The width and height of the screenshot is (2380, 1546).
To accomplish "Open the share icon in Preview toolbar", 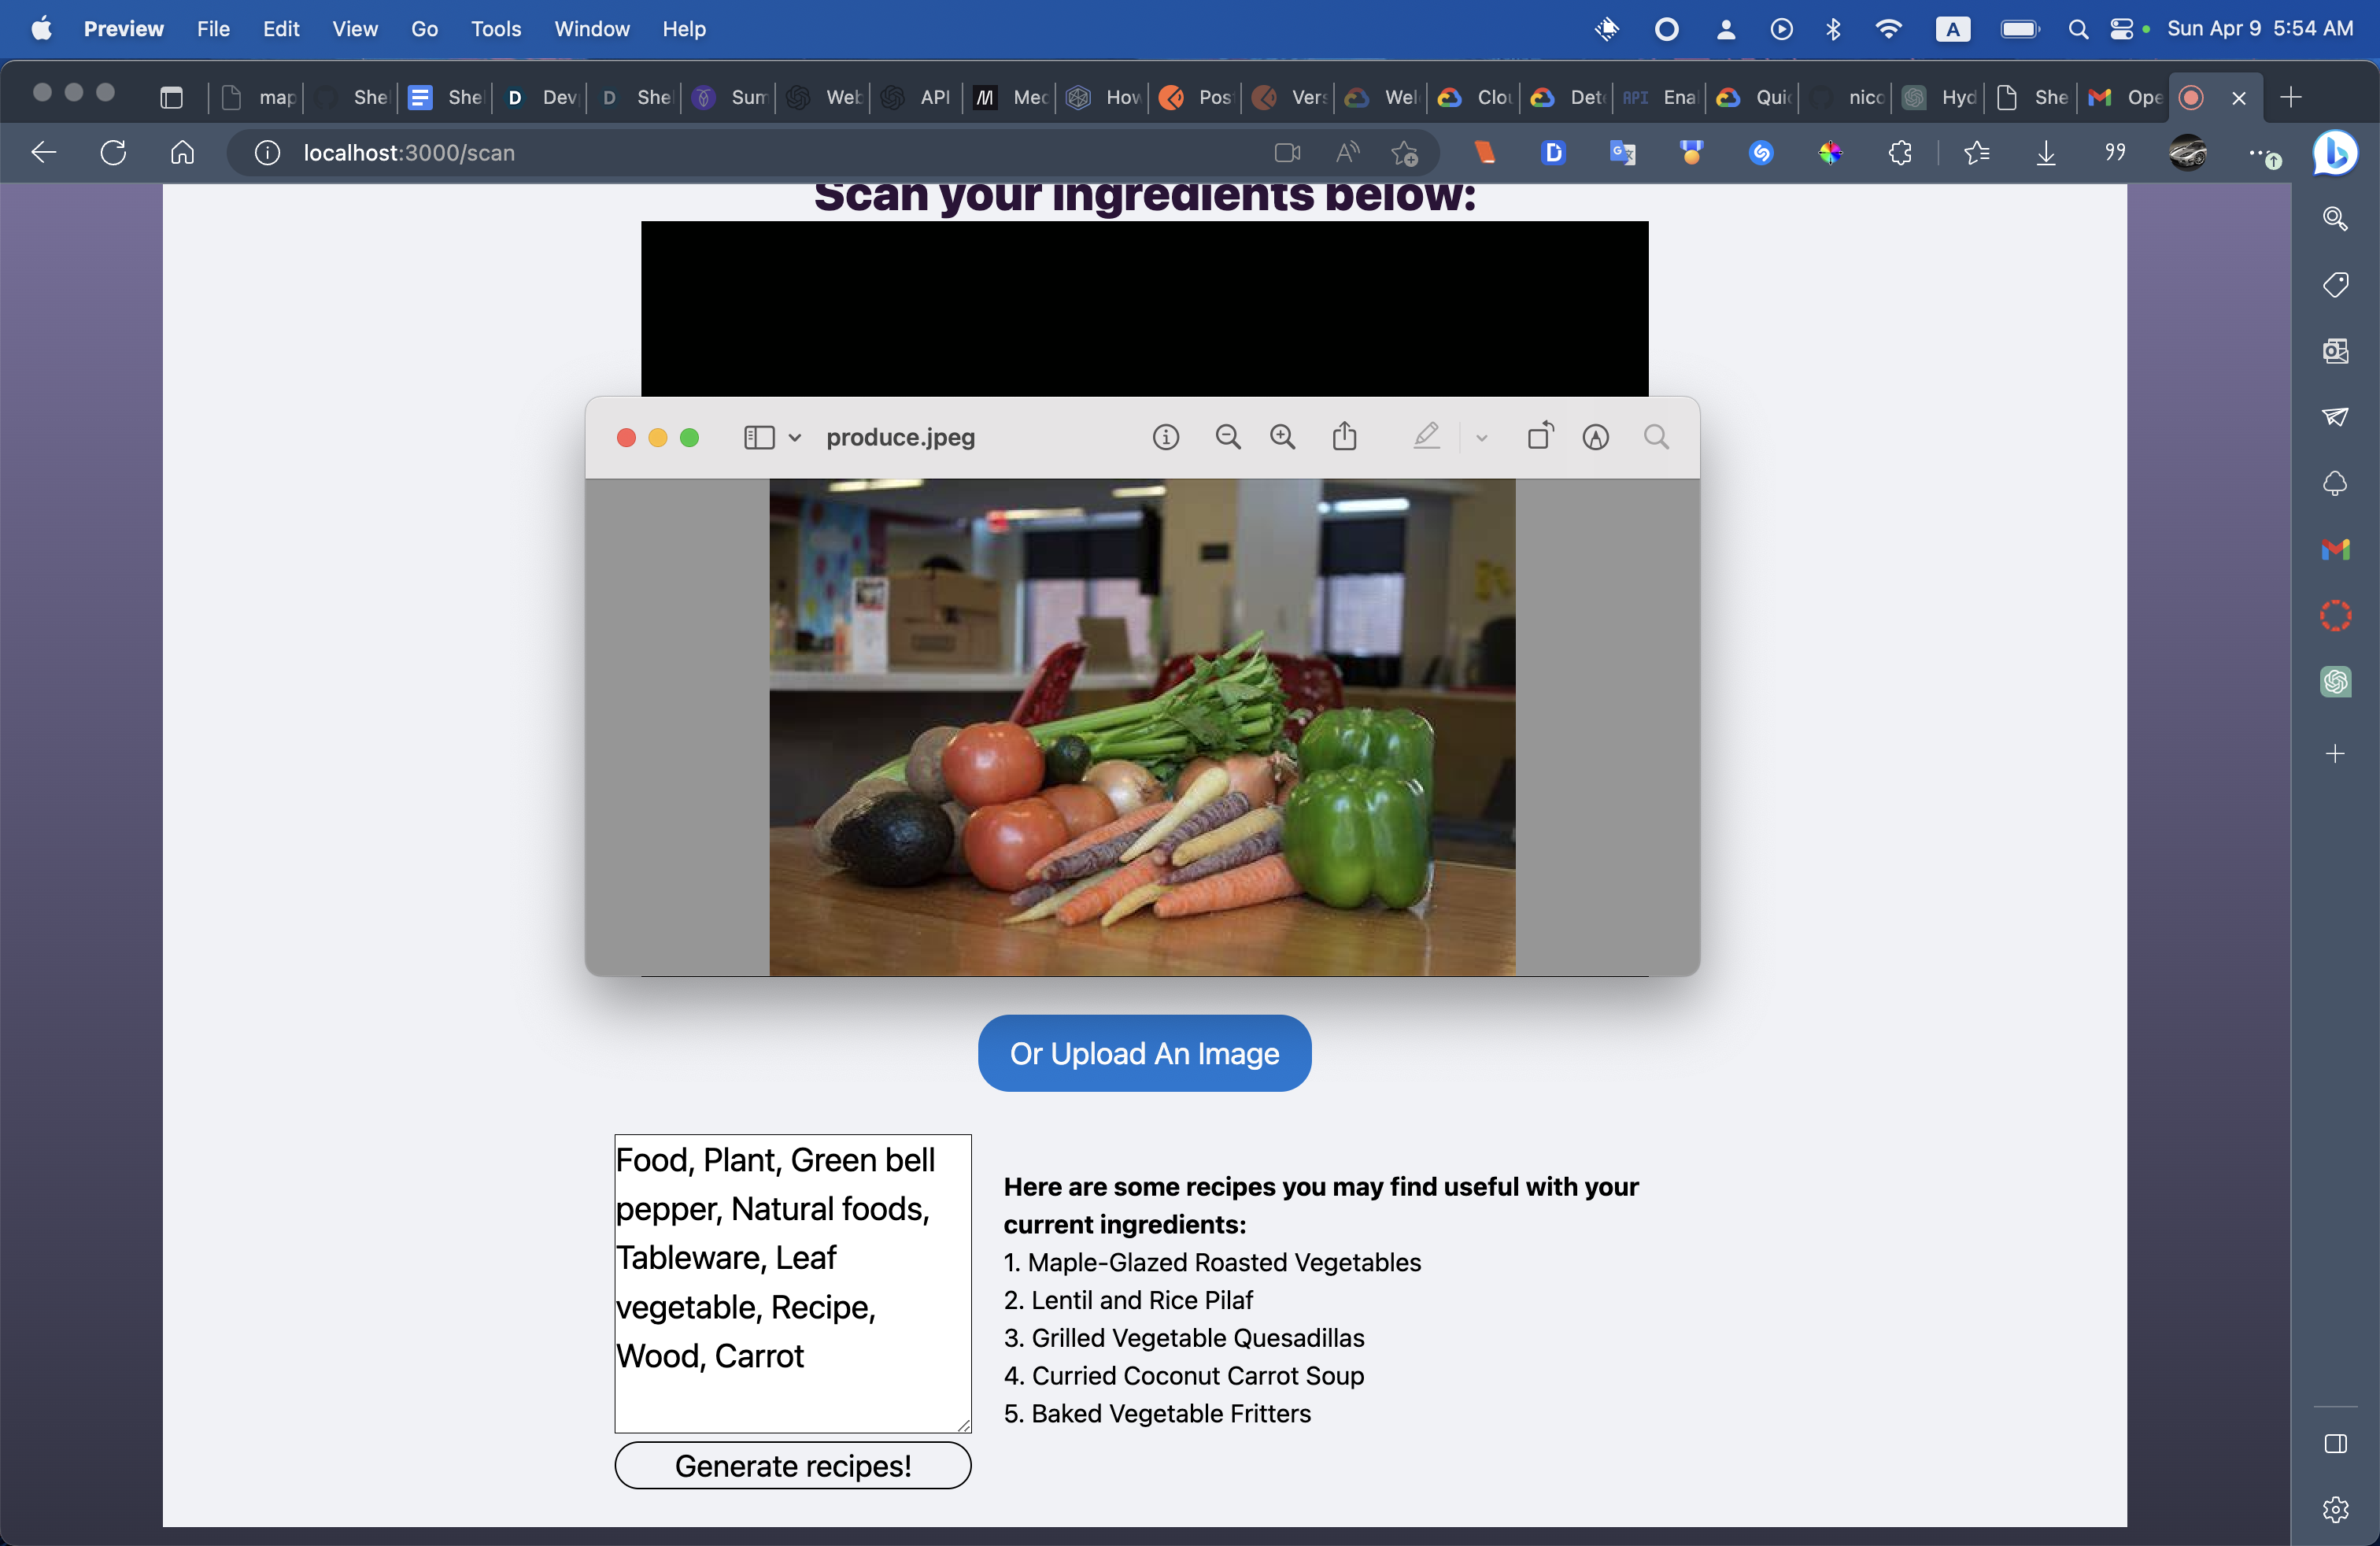I will [x=1345, y=436].
